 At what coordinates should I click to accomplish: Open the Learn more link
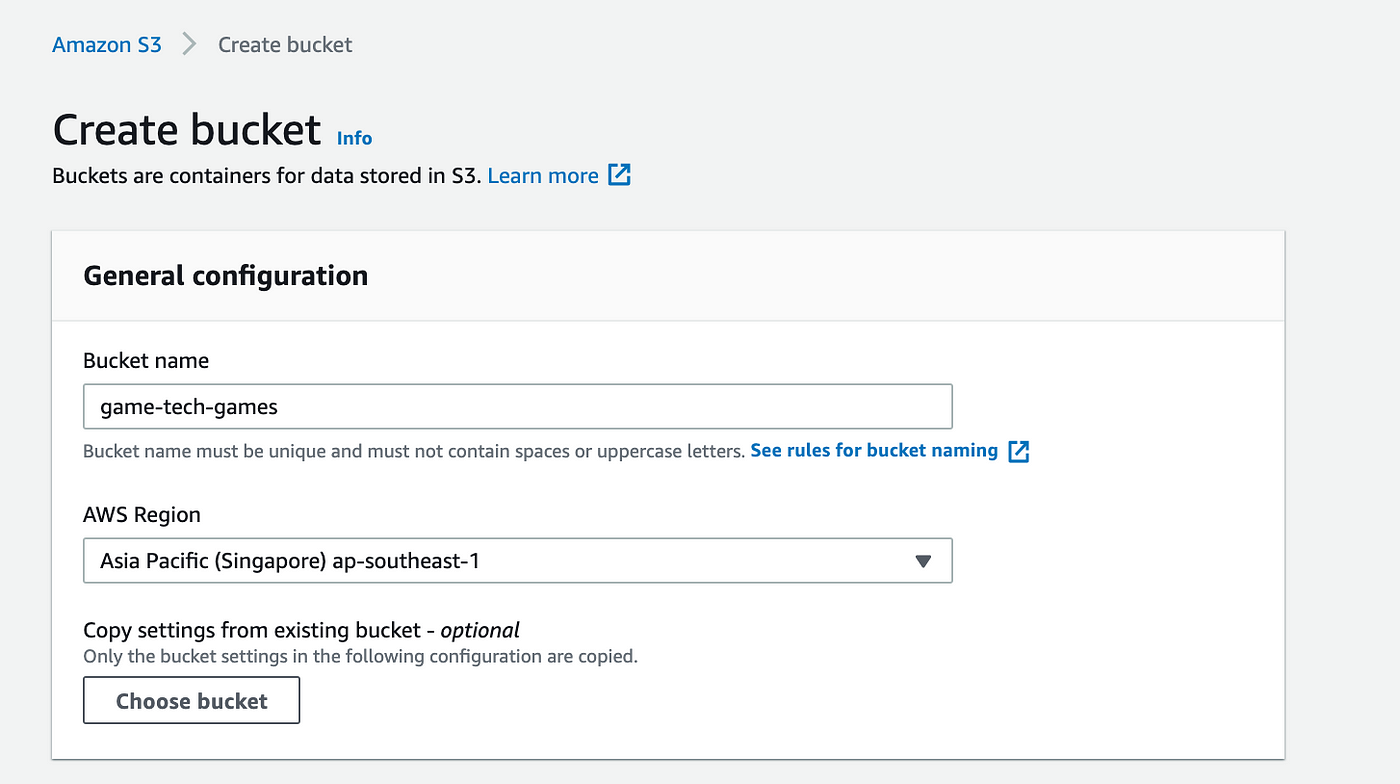click(543, 176)
